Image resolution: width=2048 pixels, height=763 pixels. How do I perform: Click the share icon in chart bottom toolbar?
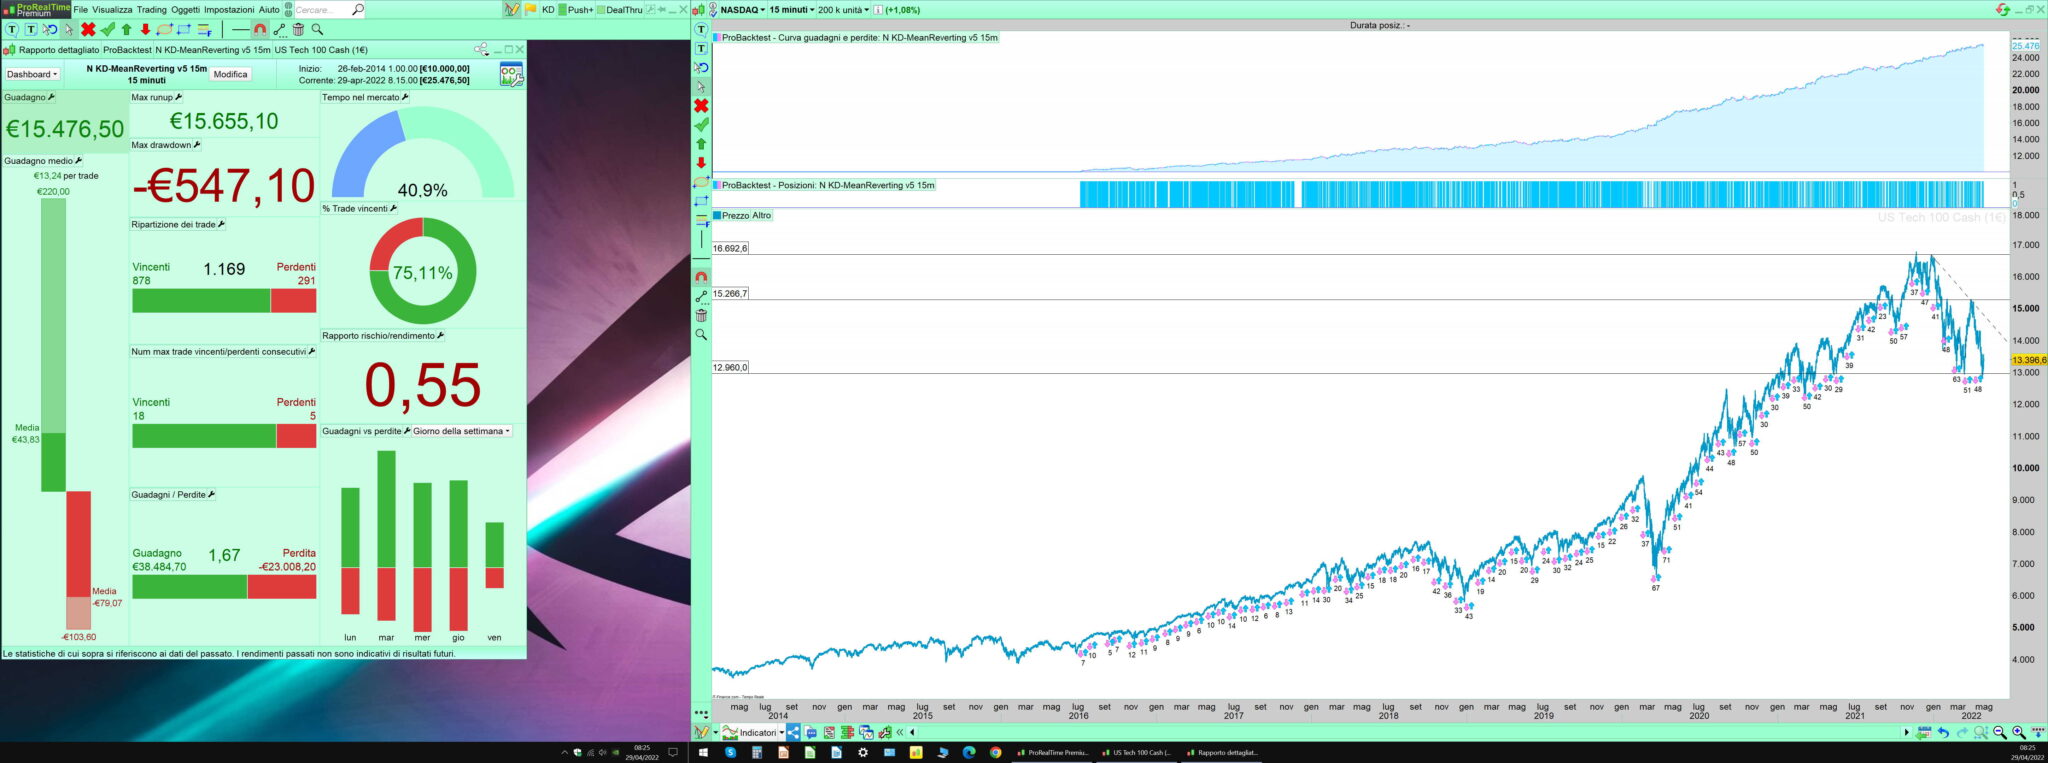click(x=793, y=733)
